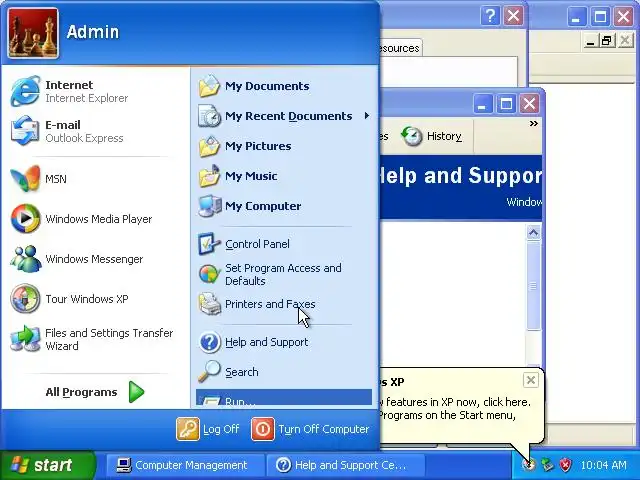640x480 pixels.
Task: Click the Start button
Action: click(x=46, y=465)
